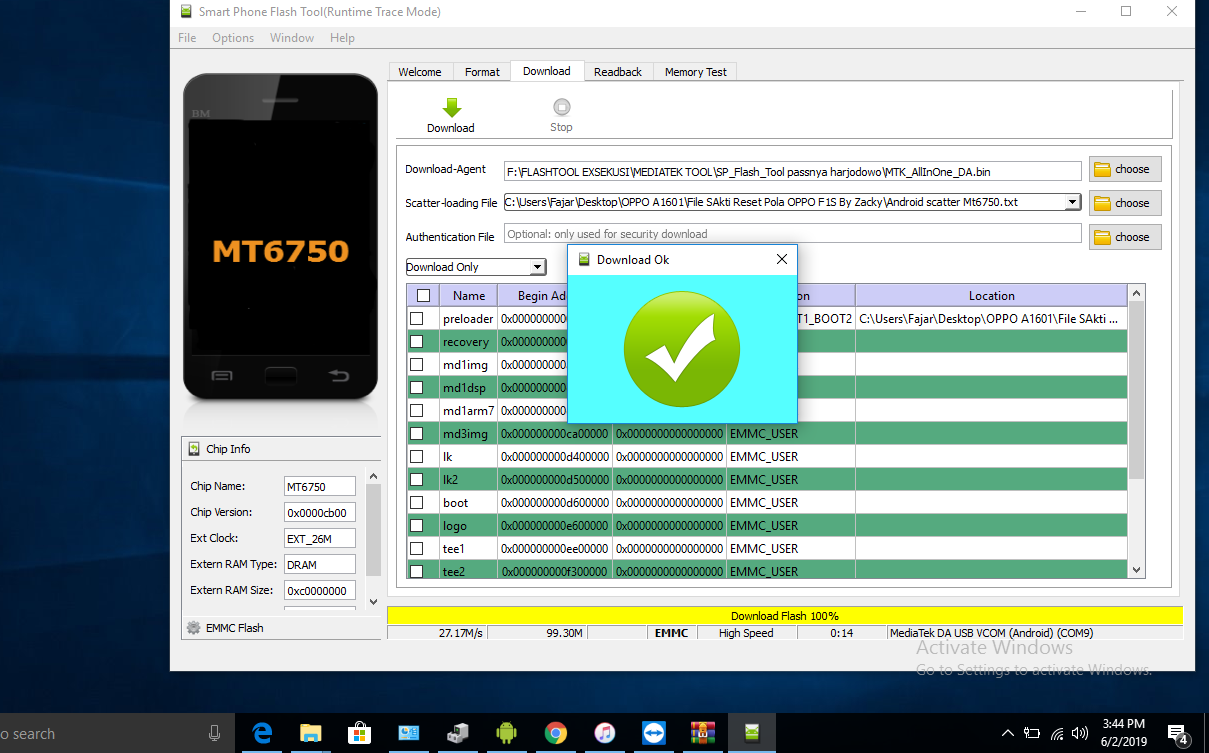
Task: Open WinRAR from the taskbar
Action: point(703,733)
